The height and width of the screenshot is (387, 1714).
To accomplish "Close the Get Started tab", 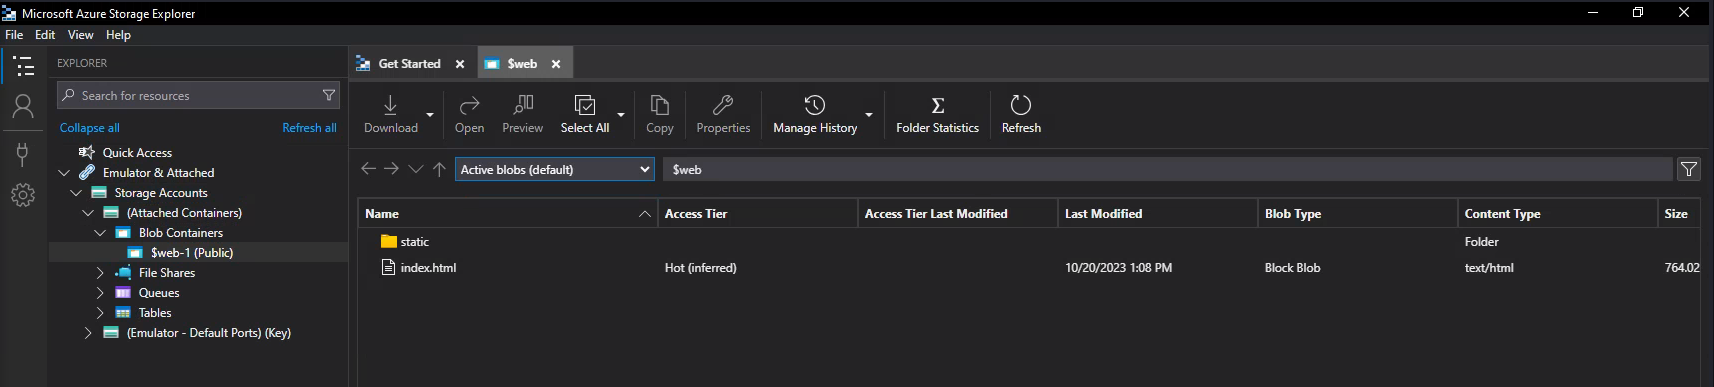I will click(x=460, y=64).
